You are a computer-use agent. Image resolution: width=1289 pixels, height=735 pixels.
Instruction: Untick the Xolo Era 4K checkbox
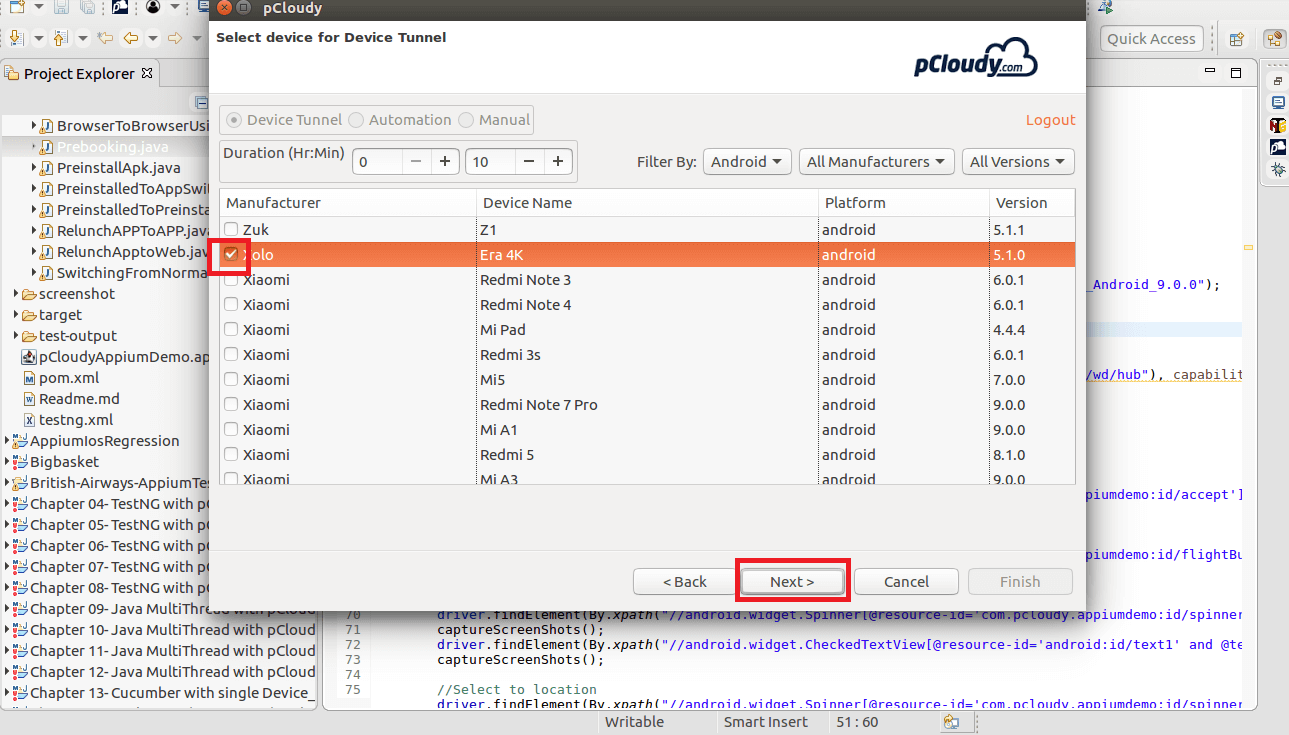pyautogui.click(x=231, y=255)
